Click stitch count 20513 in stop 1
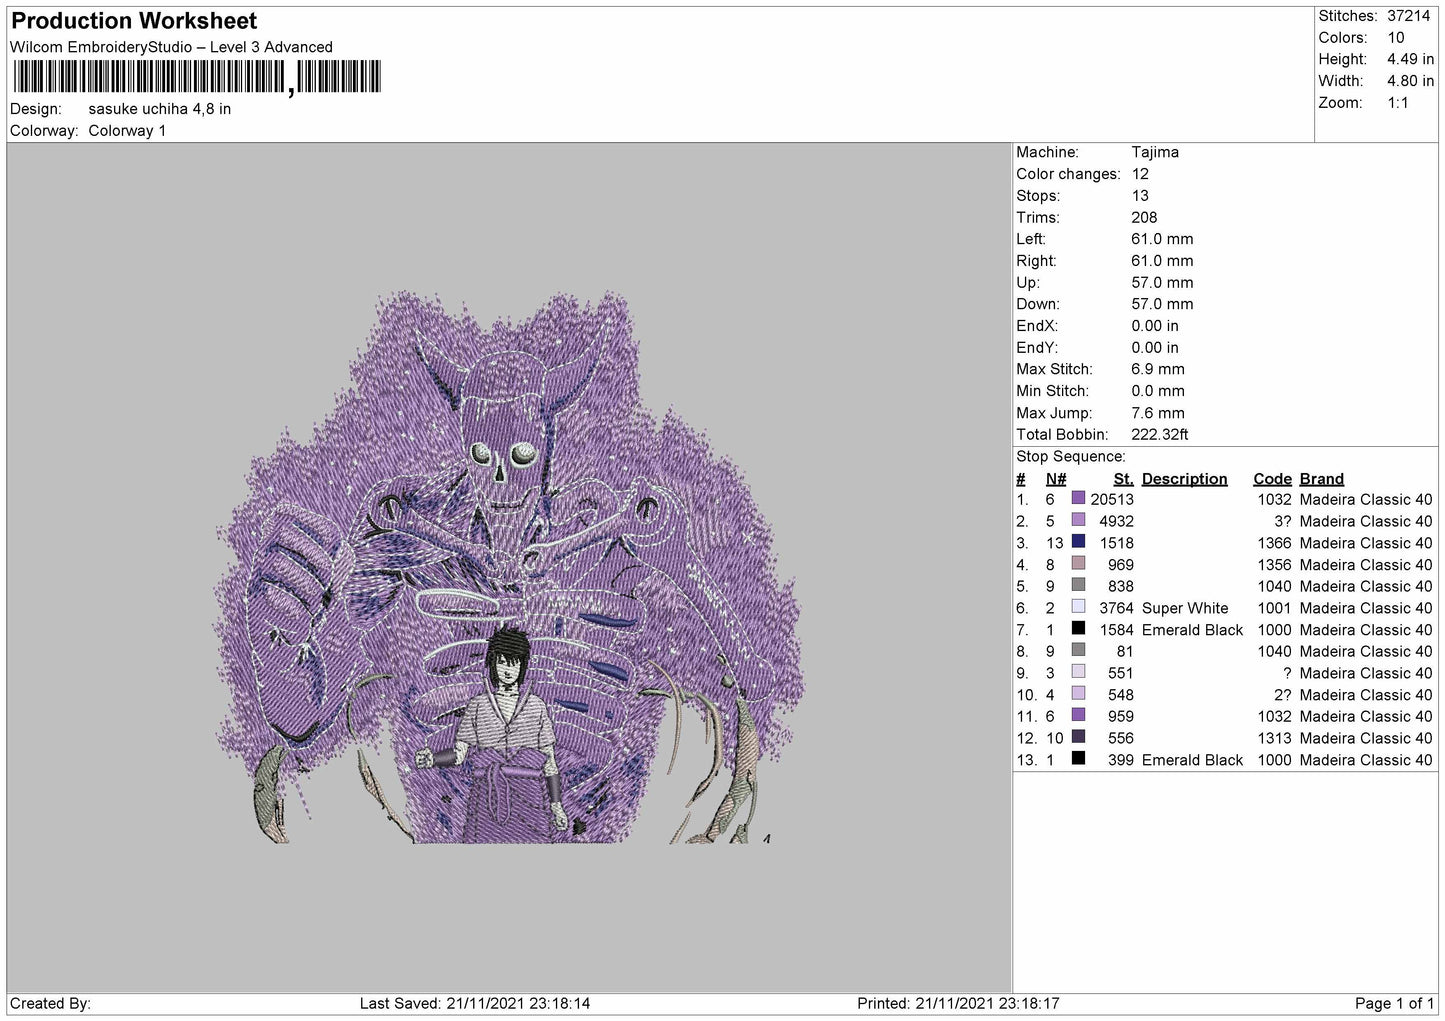Image resolution: width=1445 pixels, height=1021 pixels. (1112, 499)
